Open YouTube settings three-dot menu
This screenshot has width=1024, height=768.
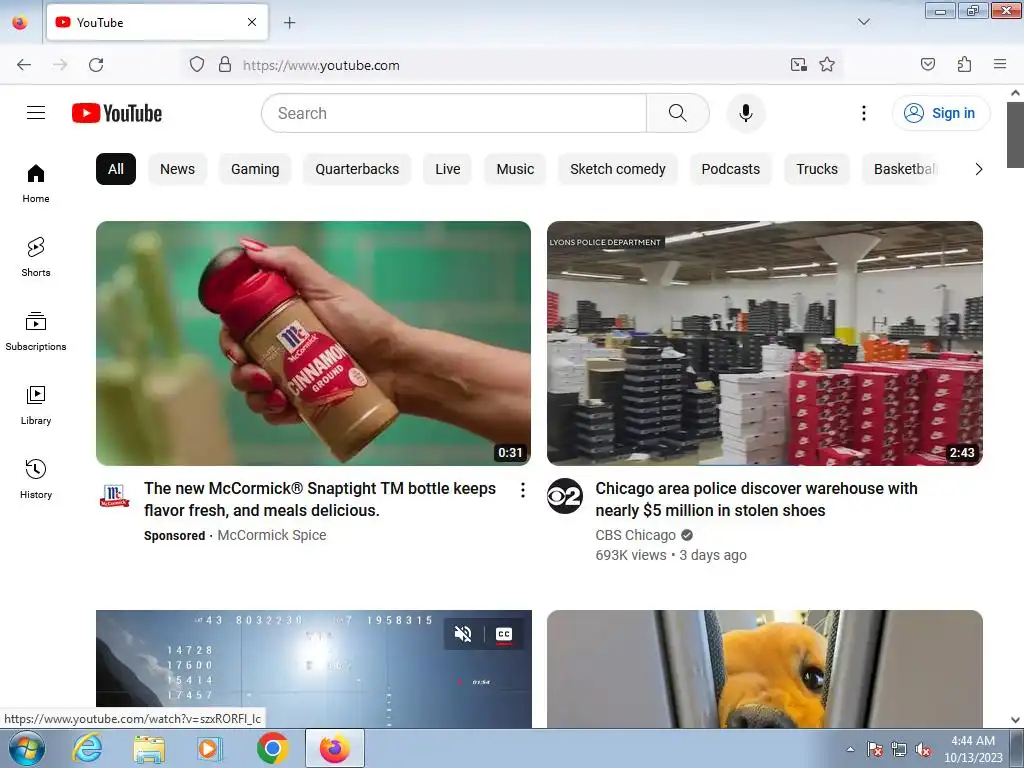[x=863, y=113]
